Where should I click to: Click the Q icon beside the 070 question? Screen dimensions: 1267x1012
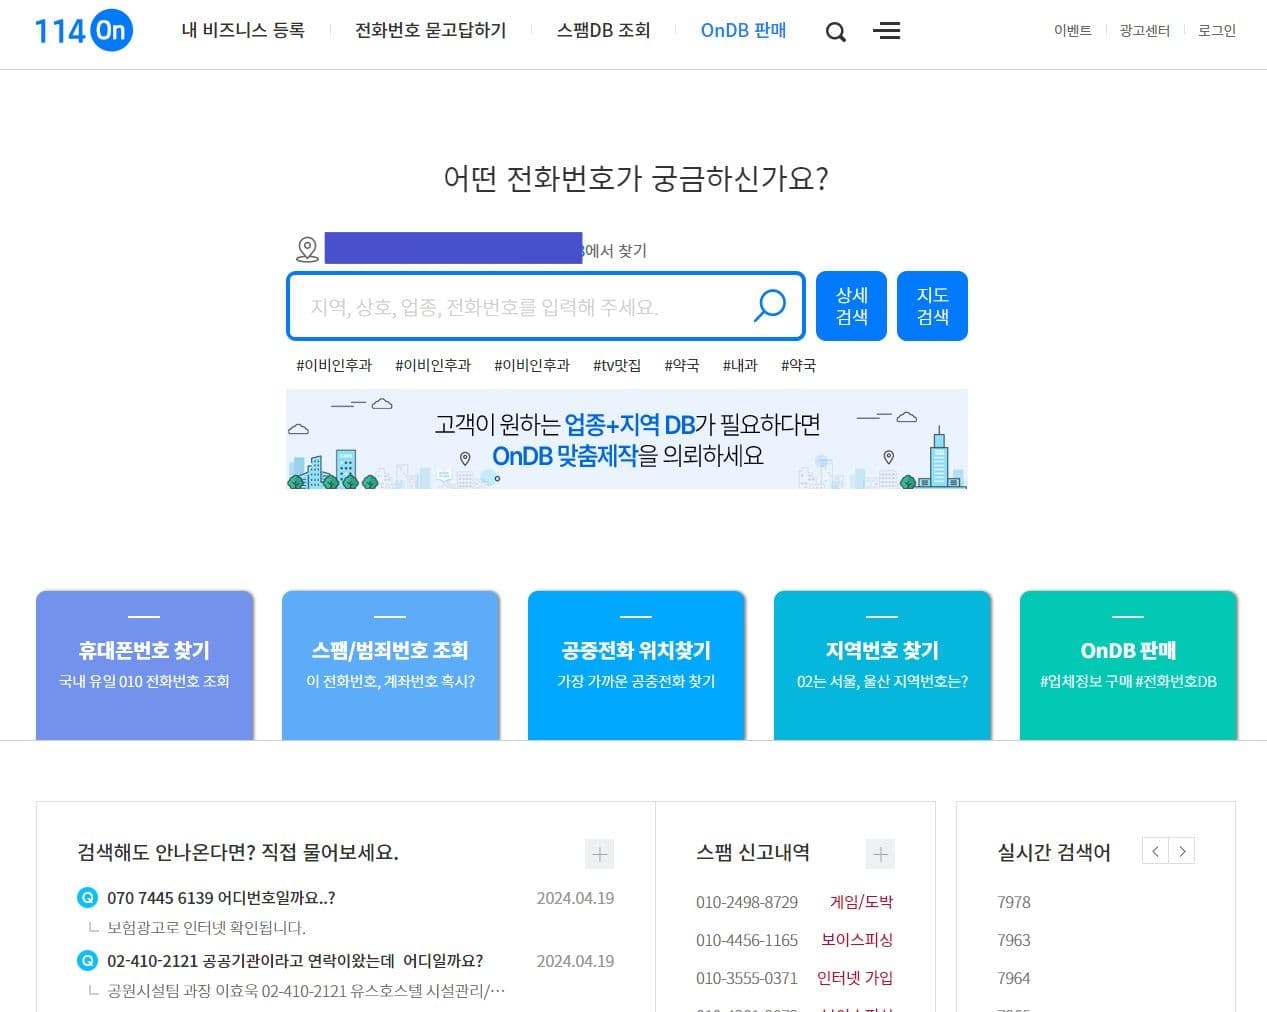click(85, 898)
